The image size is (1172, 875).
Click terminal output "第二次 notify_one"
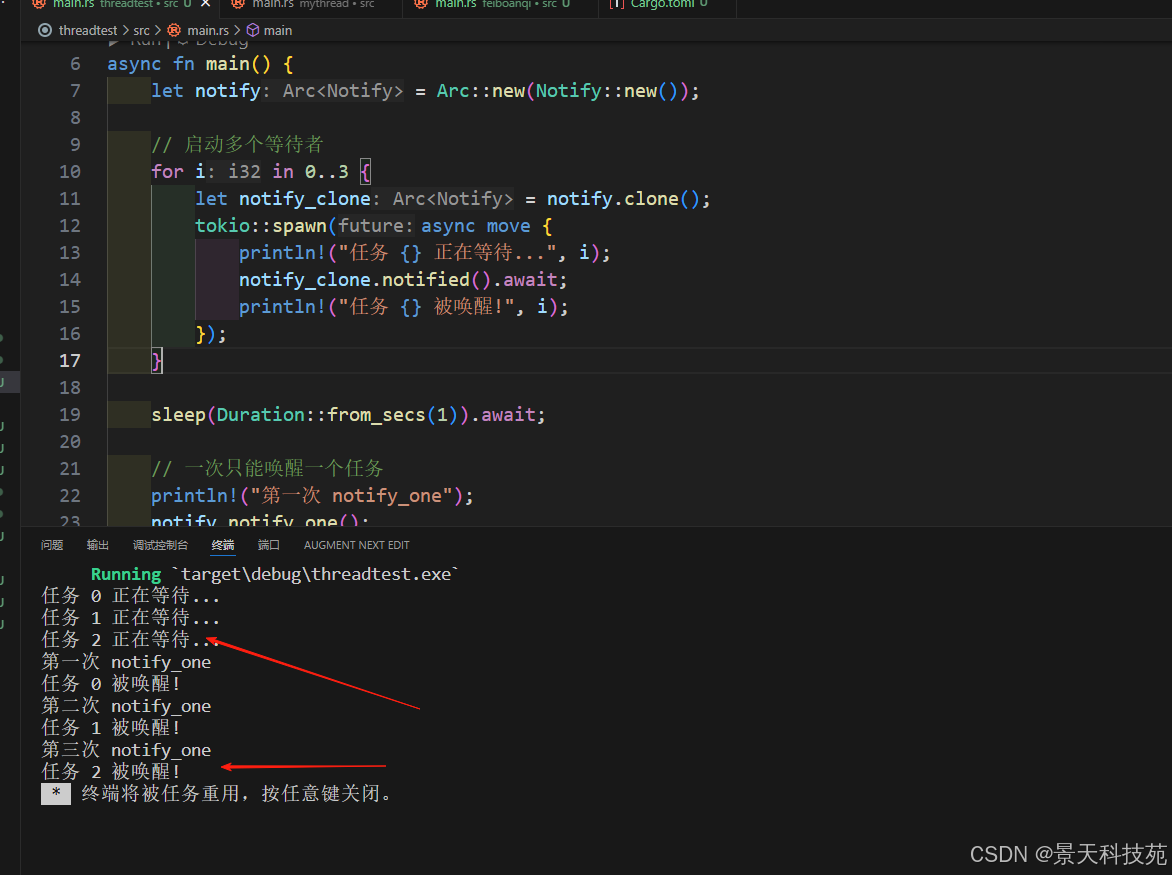(126, 706)
